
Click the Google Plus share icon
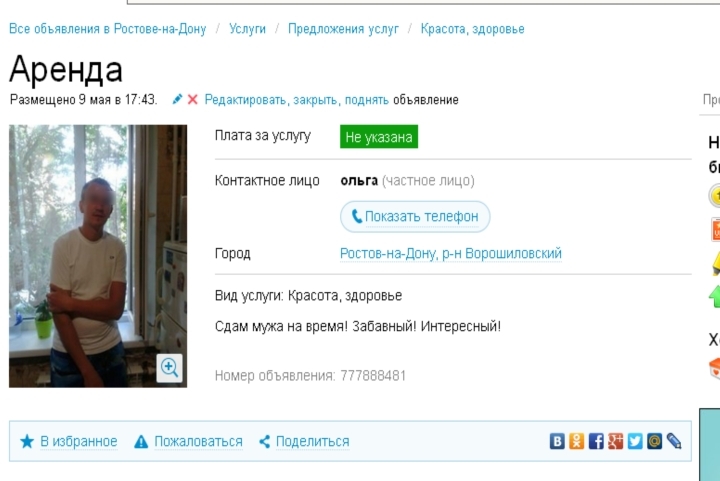click(615, 441)
